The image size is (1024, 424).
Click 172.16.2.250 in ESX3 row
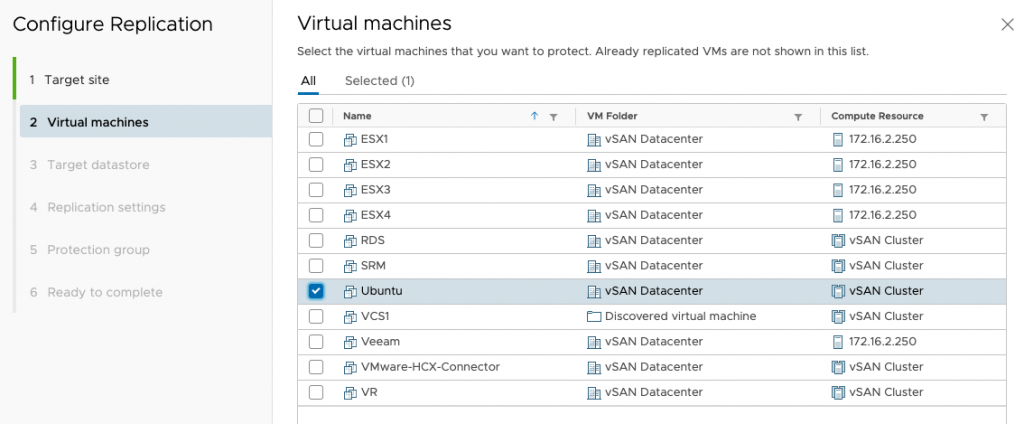coord(882,189)
